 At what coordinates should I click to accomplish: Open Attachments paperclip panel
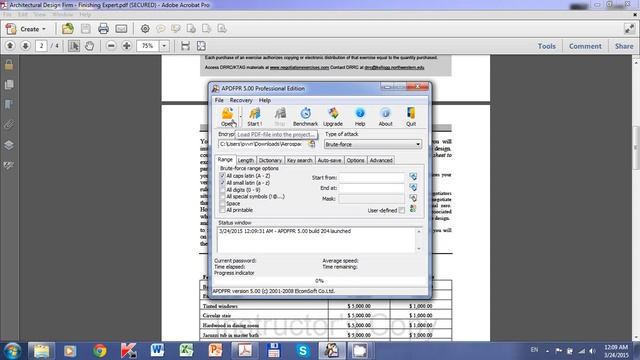point(9,124)
